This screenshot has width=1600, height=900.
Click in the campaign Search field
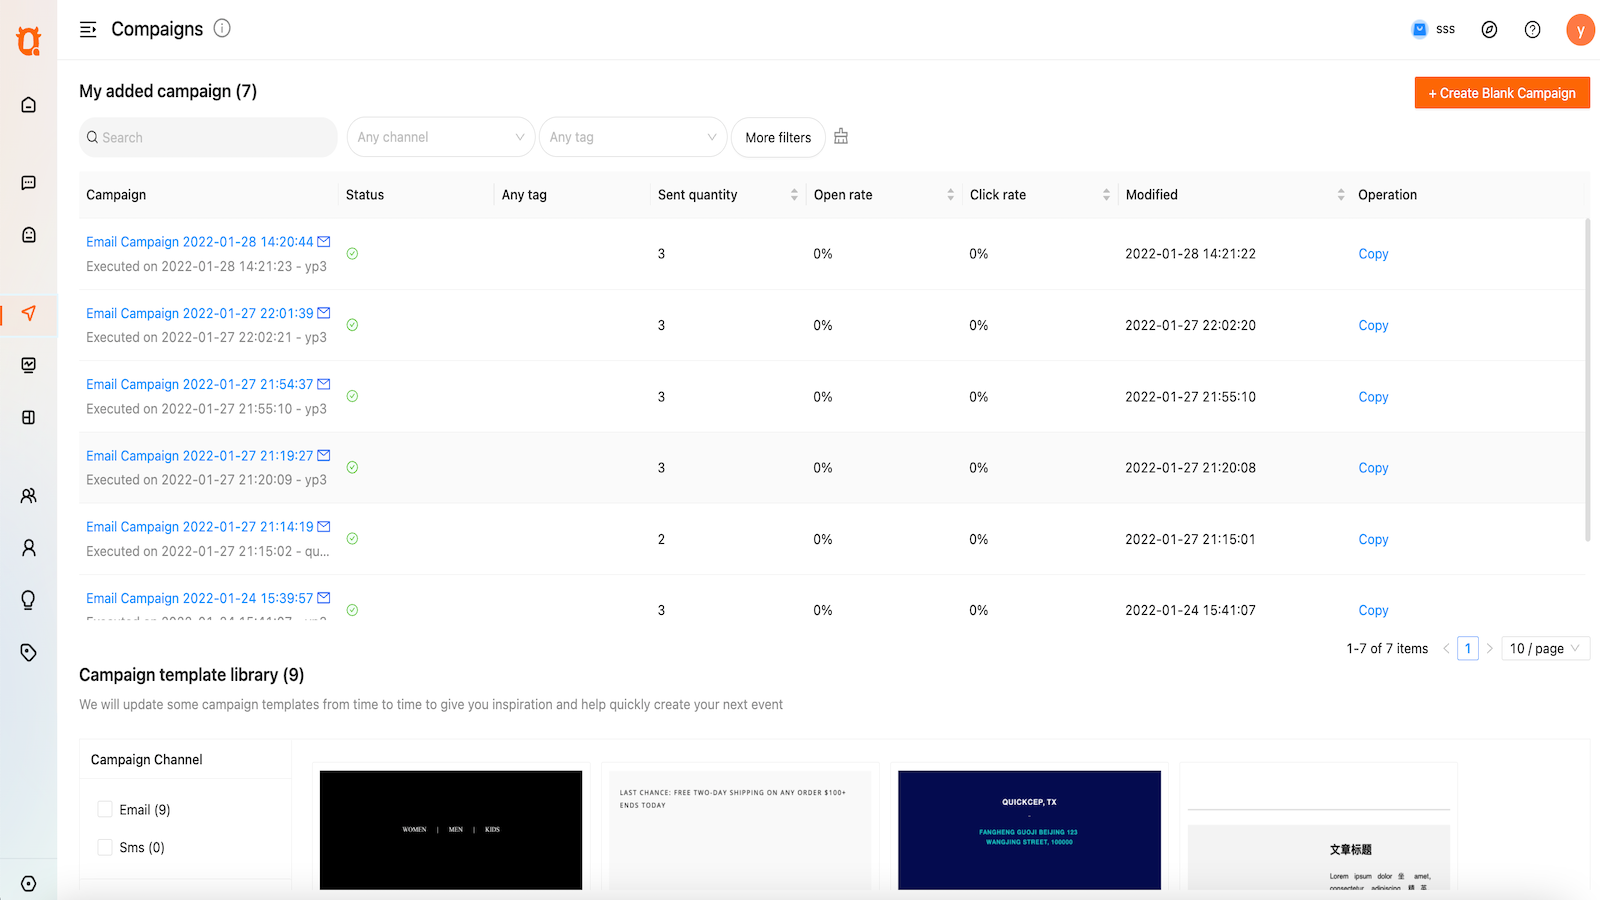(208, 138)
